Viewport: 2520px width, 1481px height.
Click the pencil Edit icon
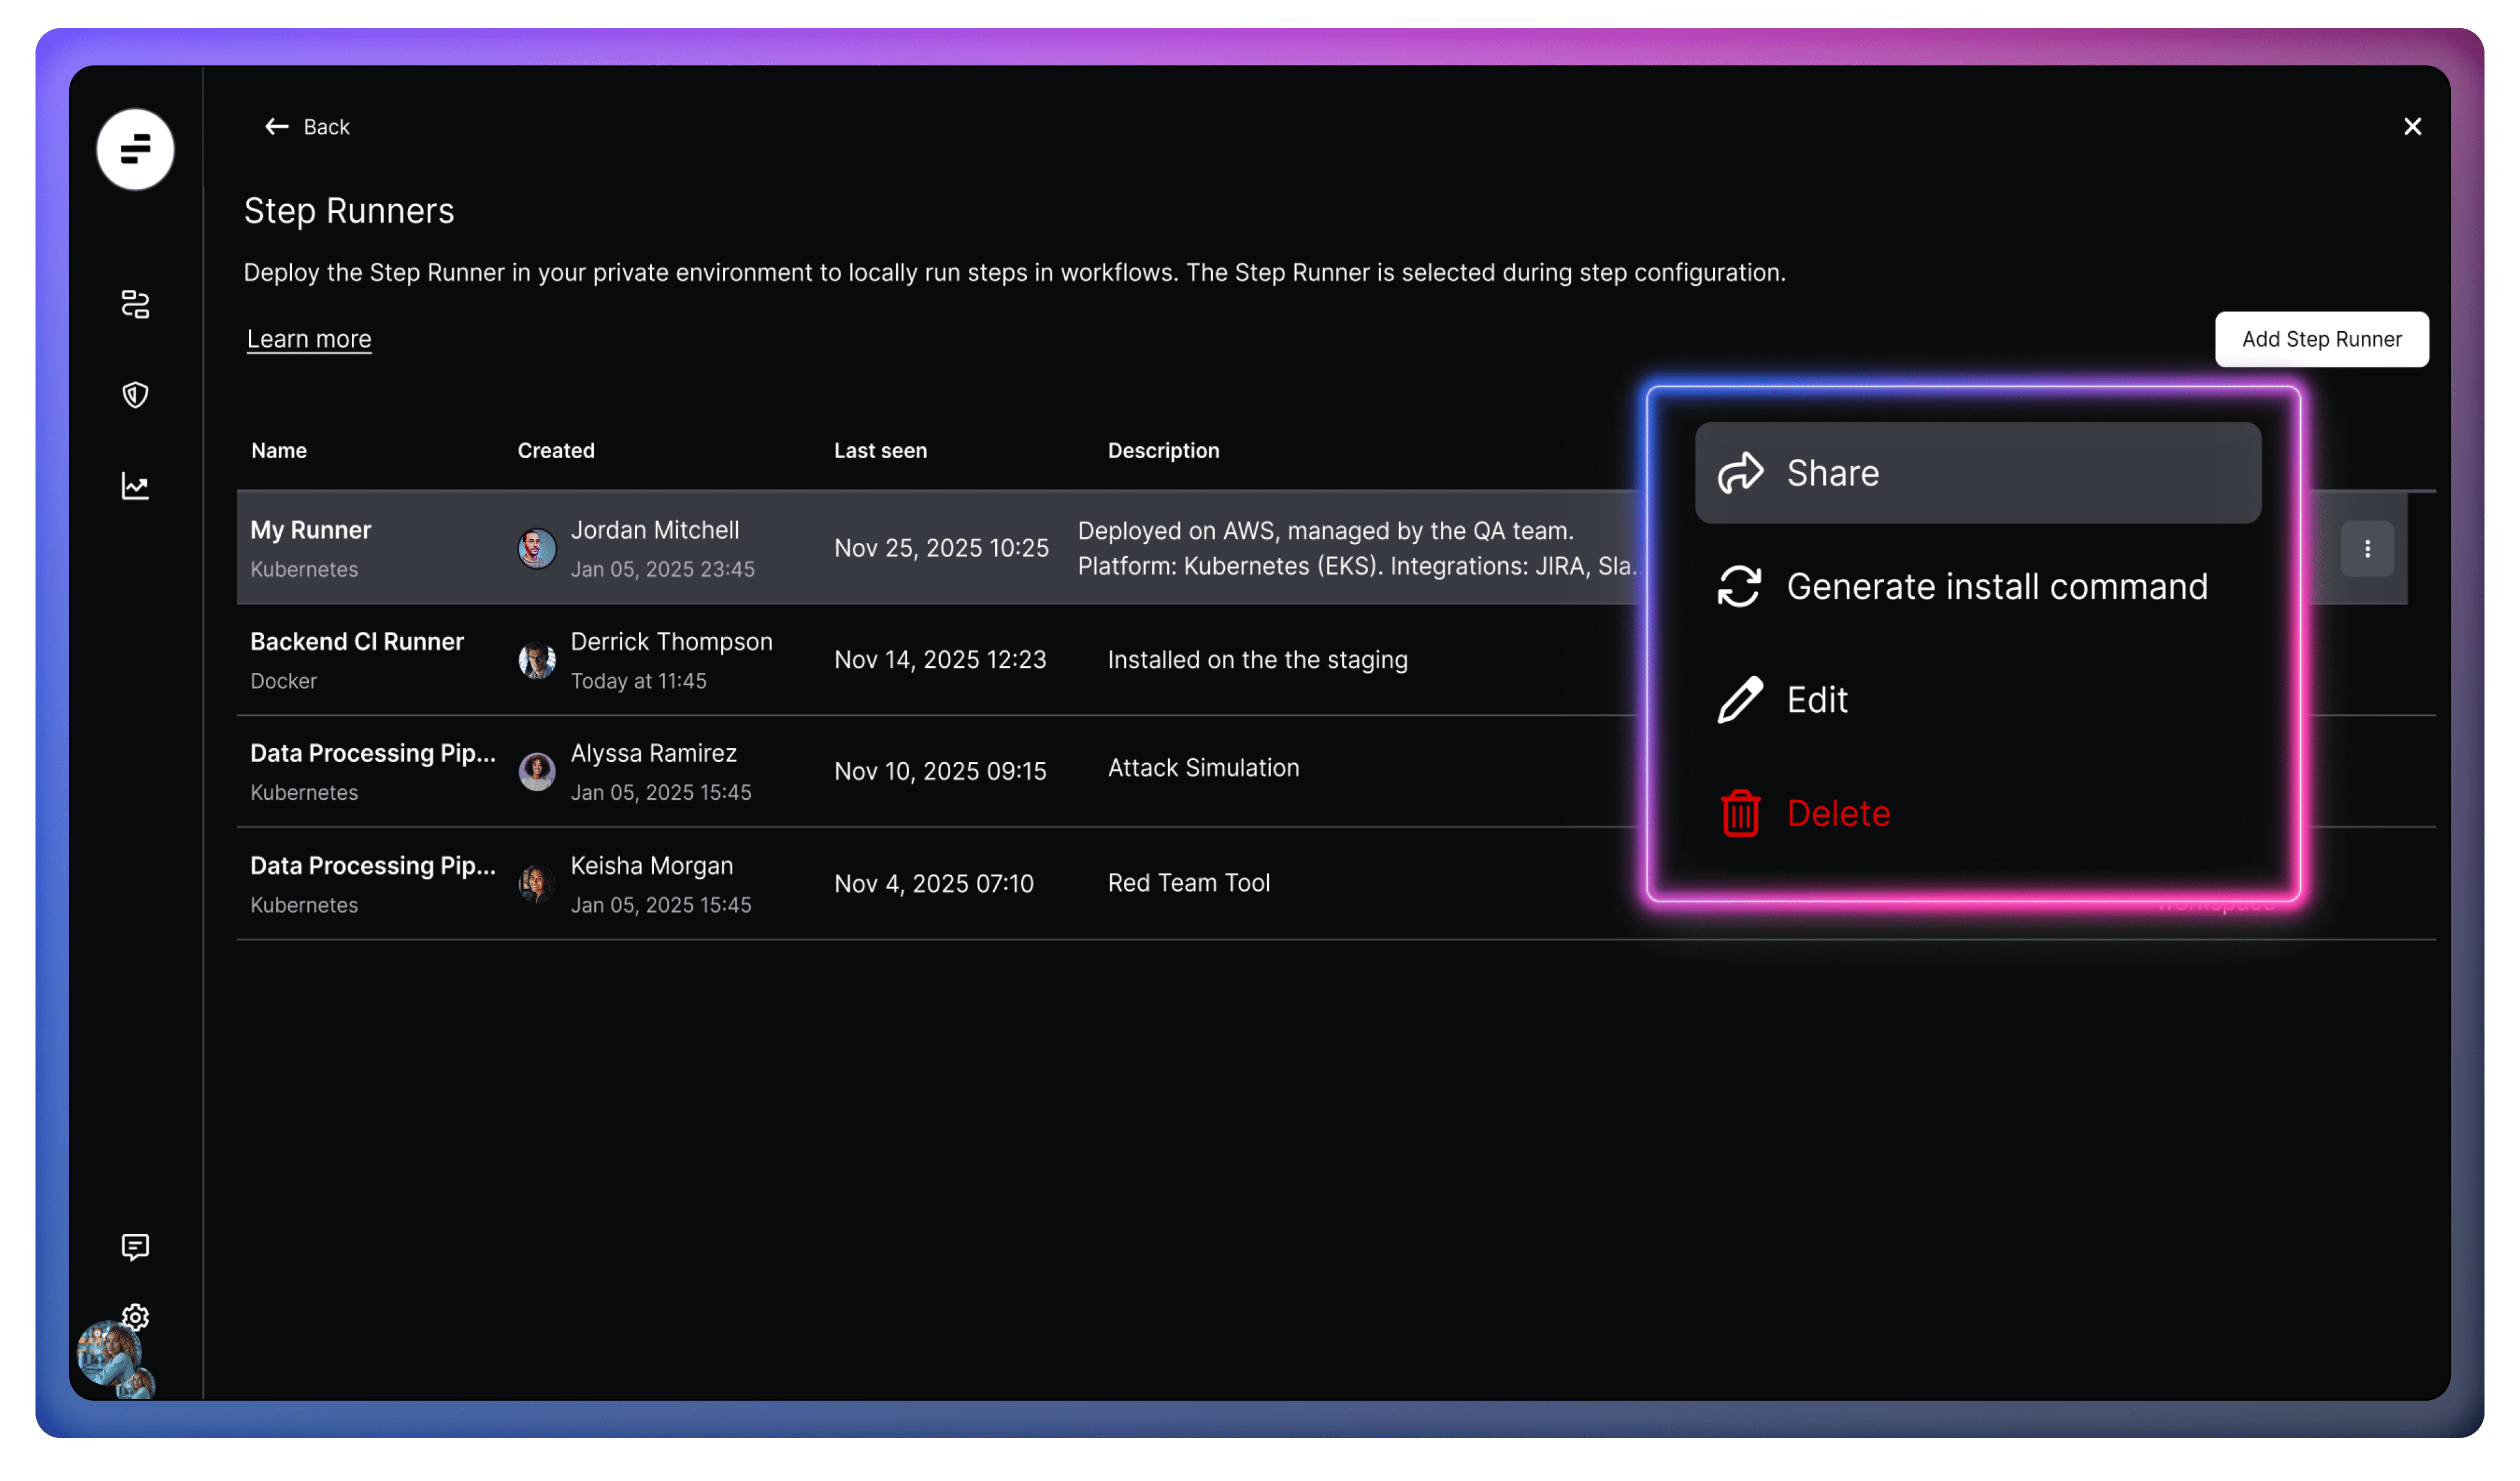coord(1740,699)
